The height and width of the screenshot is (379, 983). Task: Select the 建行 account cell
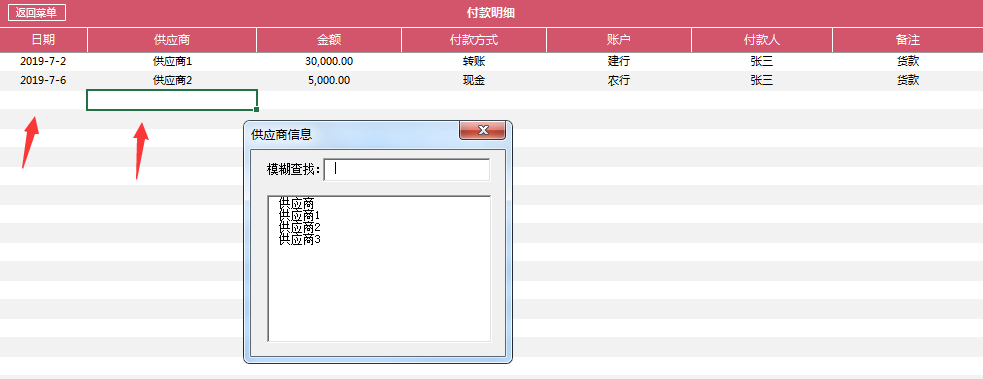tap(619, 61)
